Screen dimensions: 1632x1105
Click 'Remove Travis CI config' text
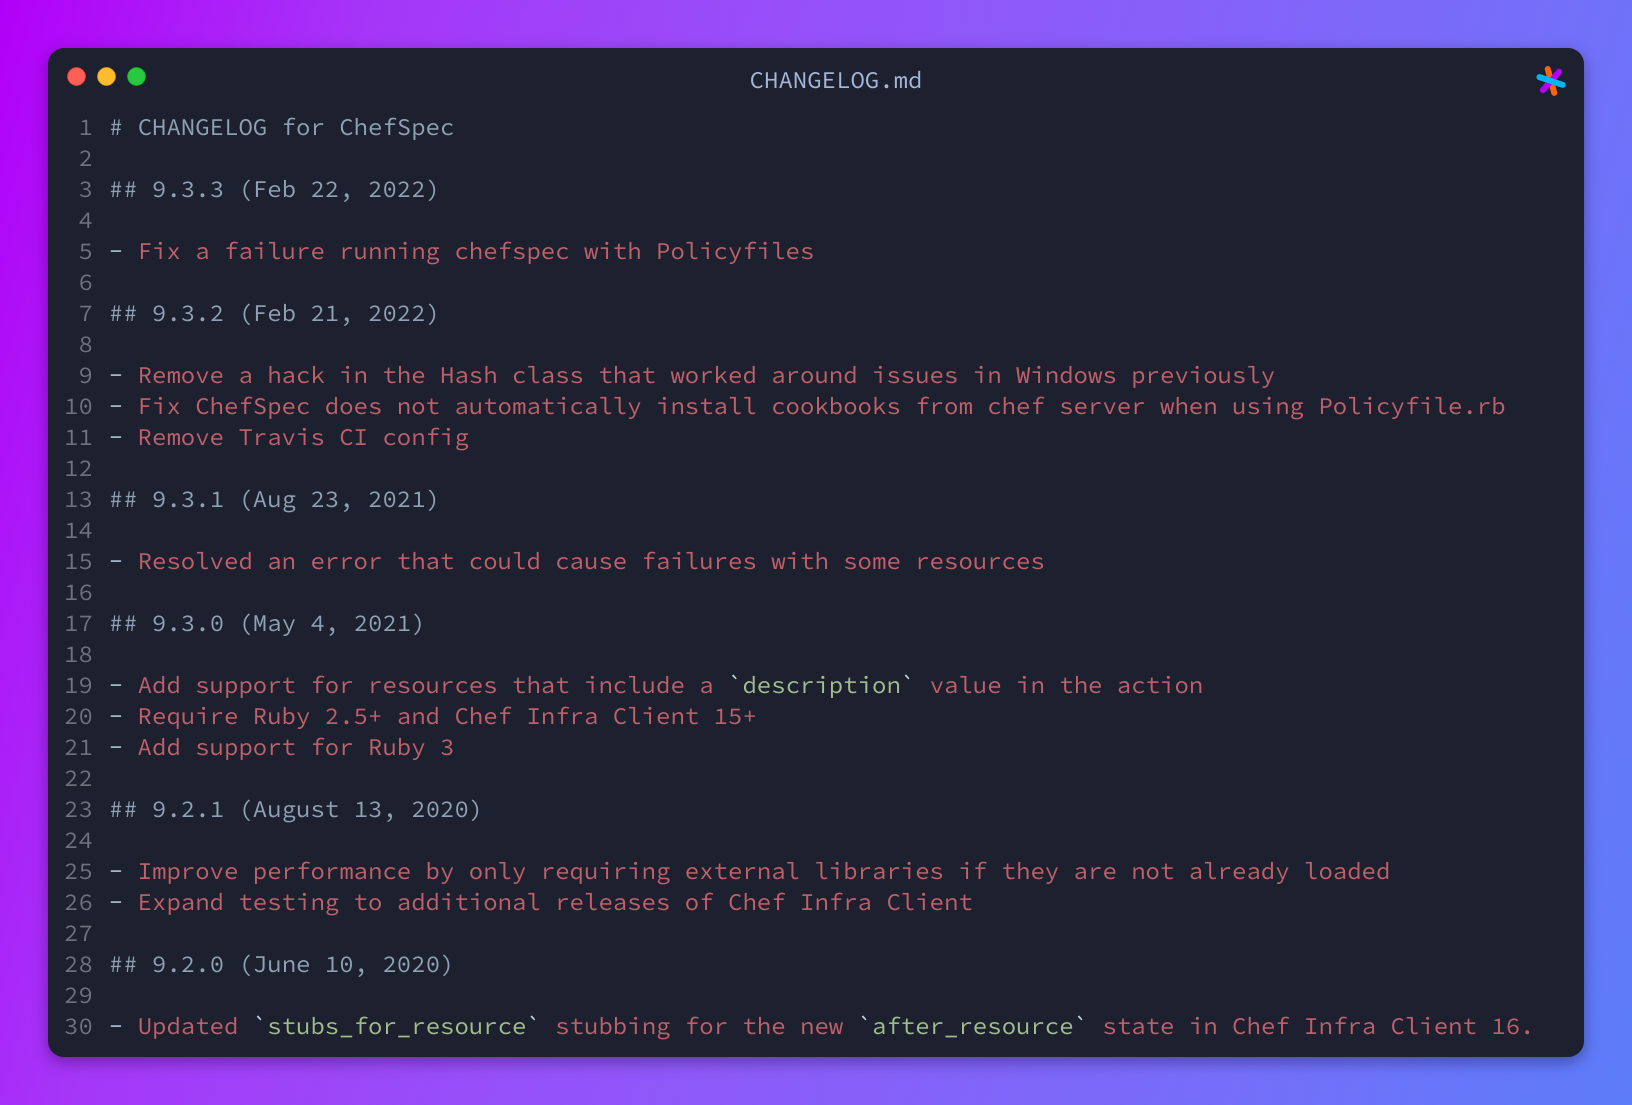tap(303, 438)
